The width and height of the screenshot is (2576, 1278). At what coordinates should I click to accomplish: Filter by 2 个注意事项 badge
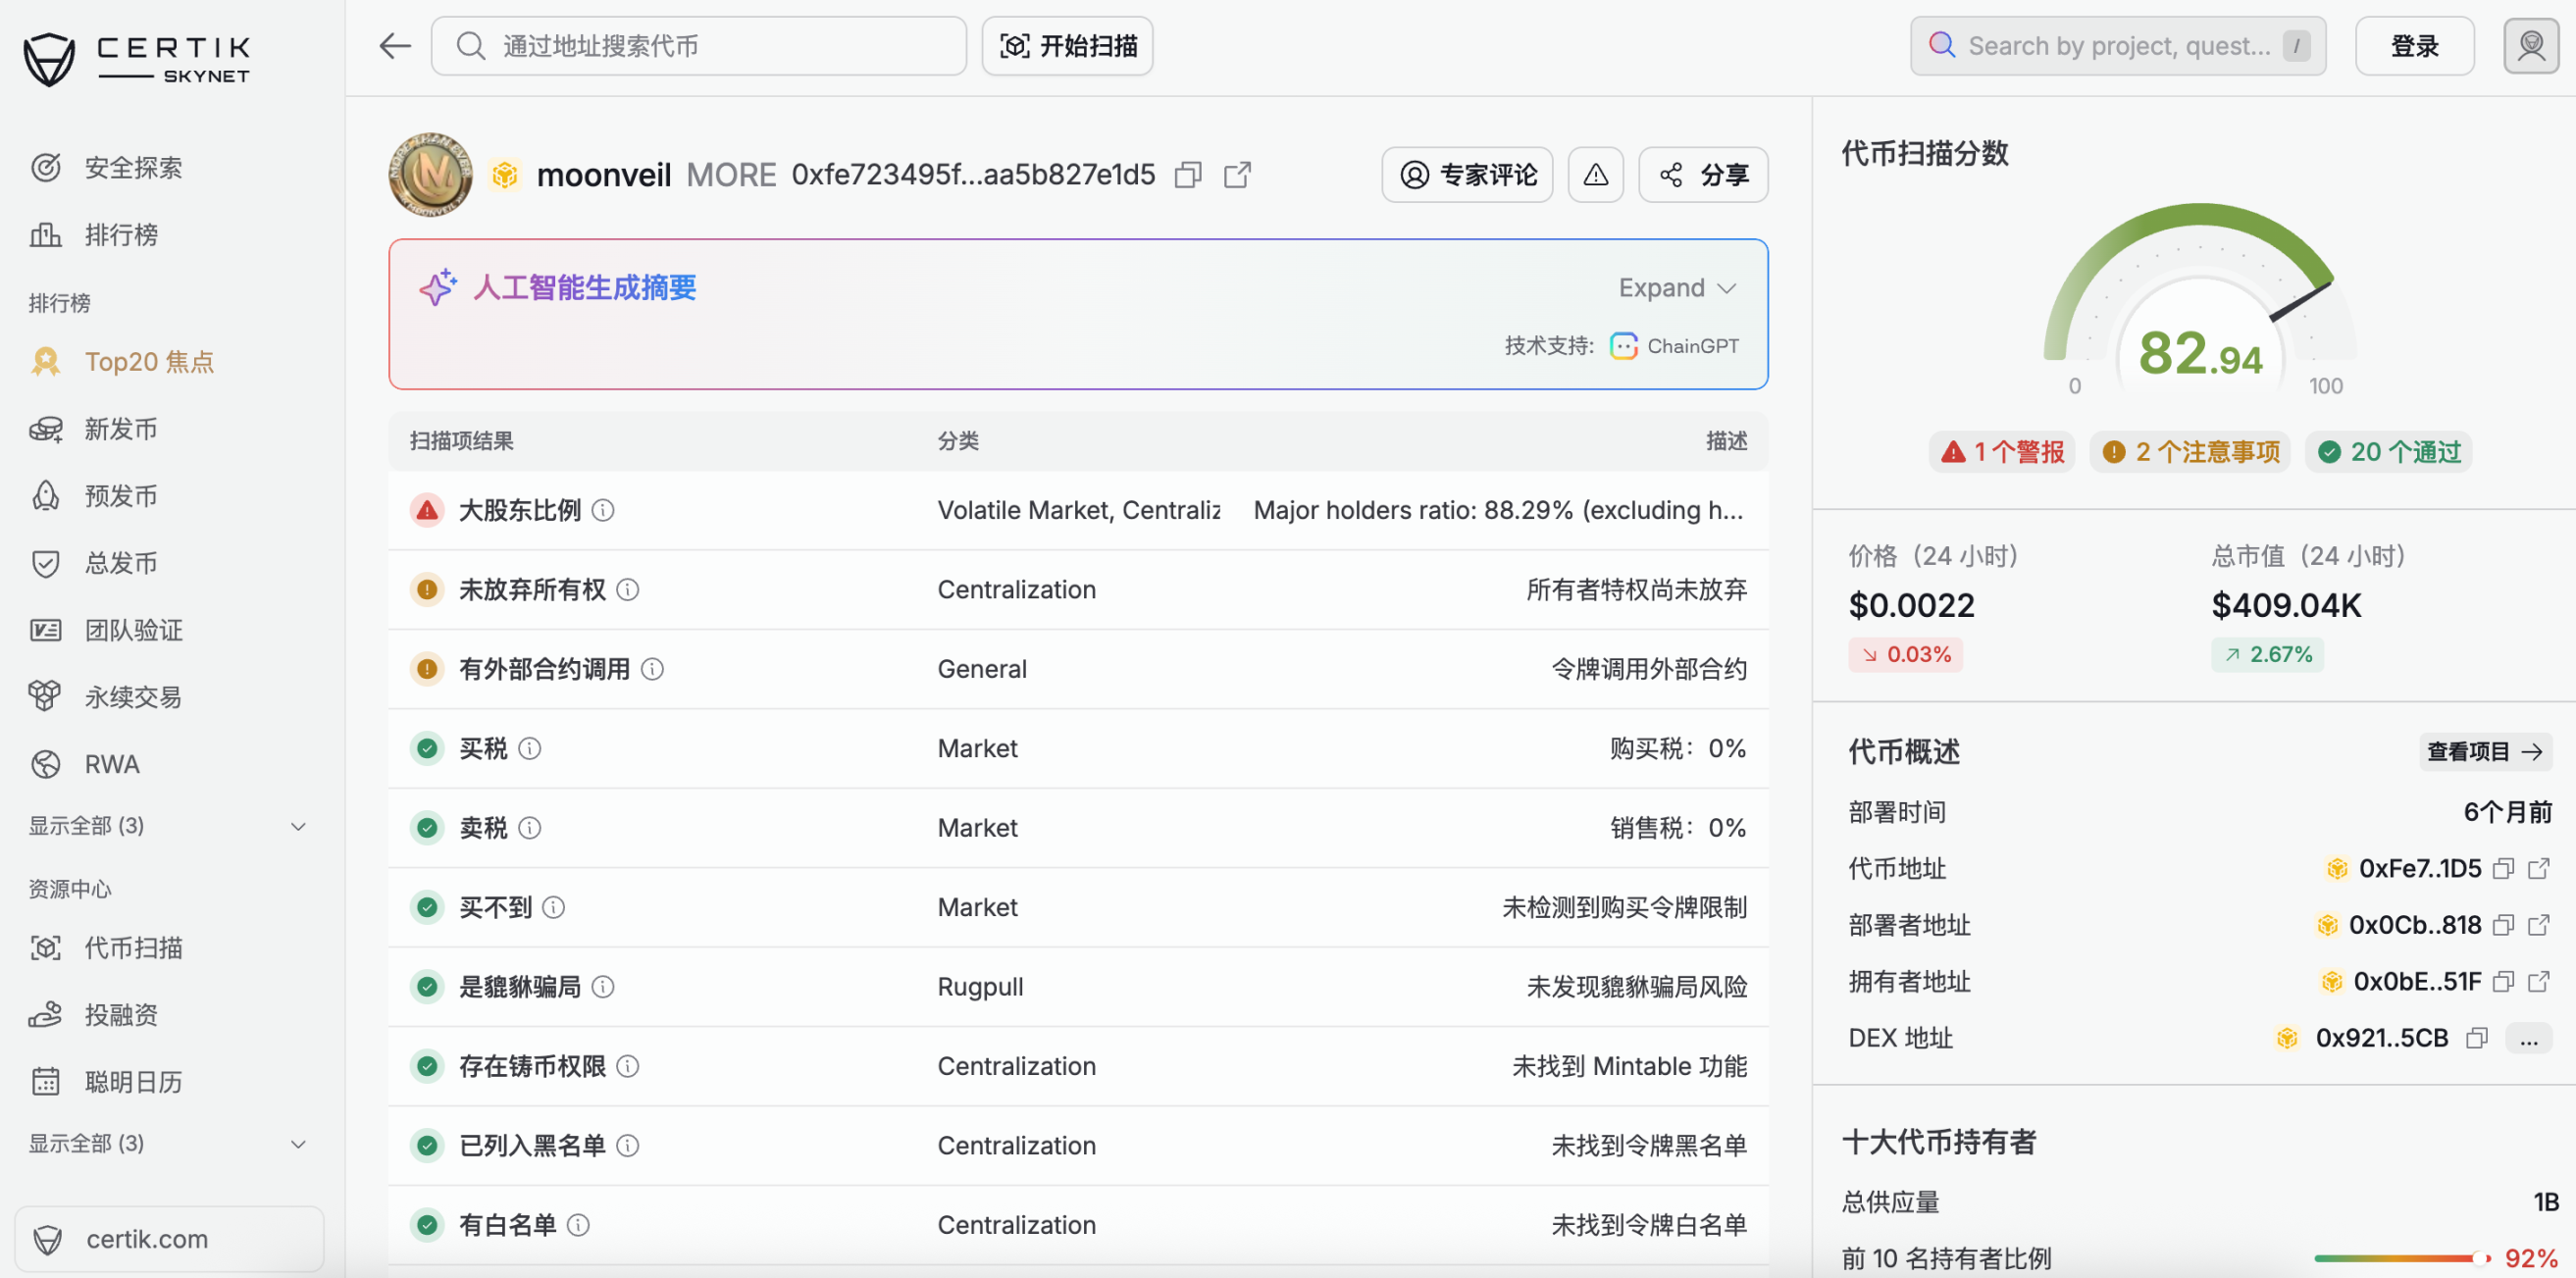pos(2190,452)
